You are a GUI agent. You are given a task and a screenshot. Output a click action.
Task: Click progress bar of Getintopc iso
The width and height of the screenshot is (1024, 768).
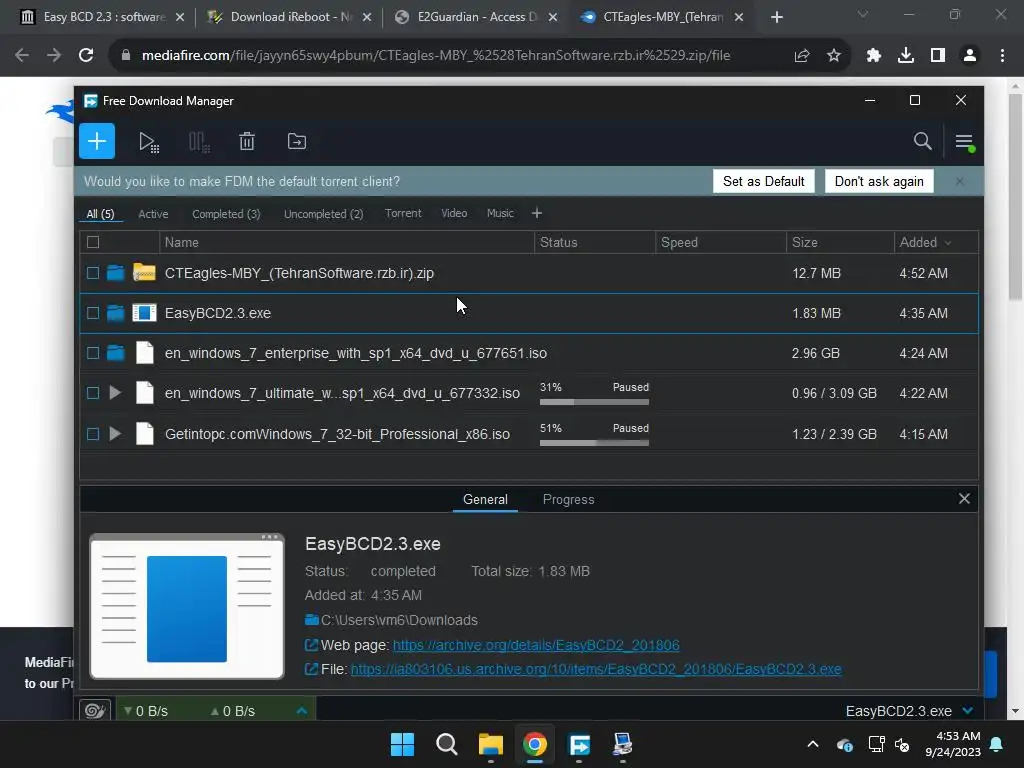click(594, 443)
